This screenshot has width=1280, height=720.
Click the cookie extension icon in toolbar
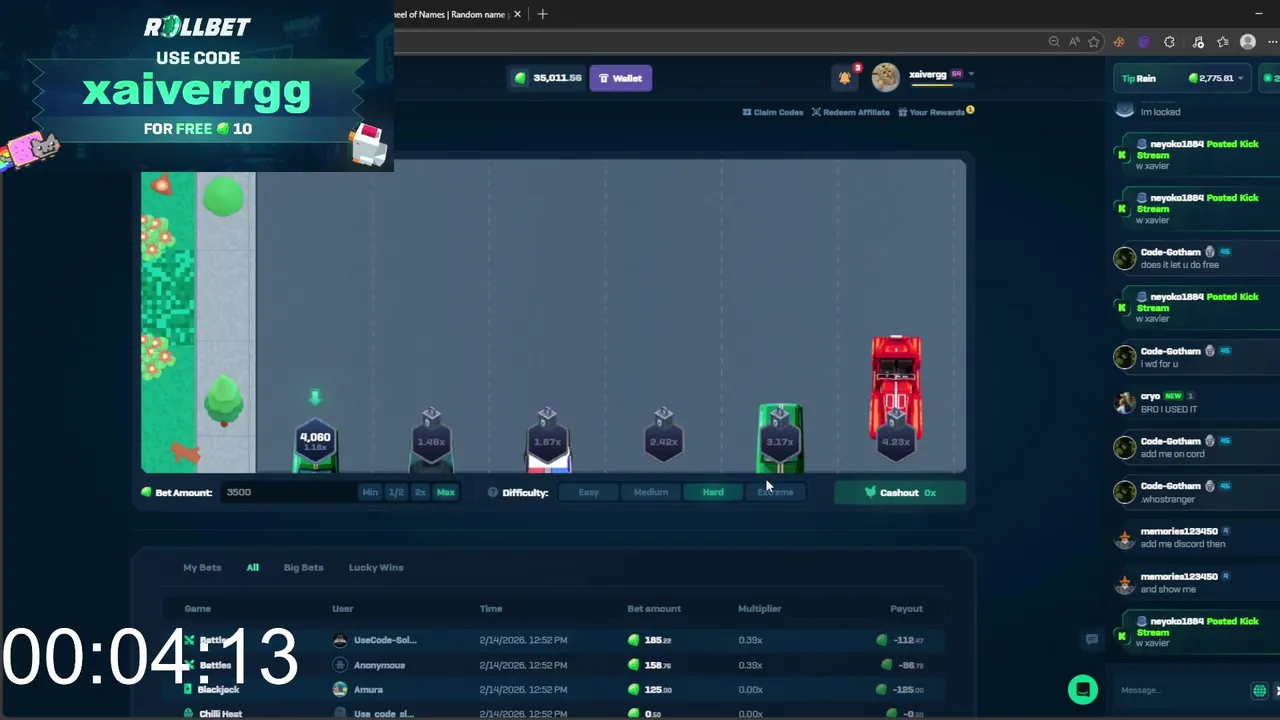[1119, 42]
